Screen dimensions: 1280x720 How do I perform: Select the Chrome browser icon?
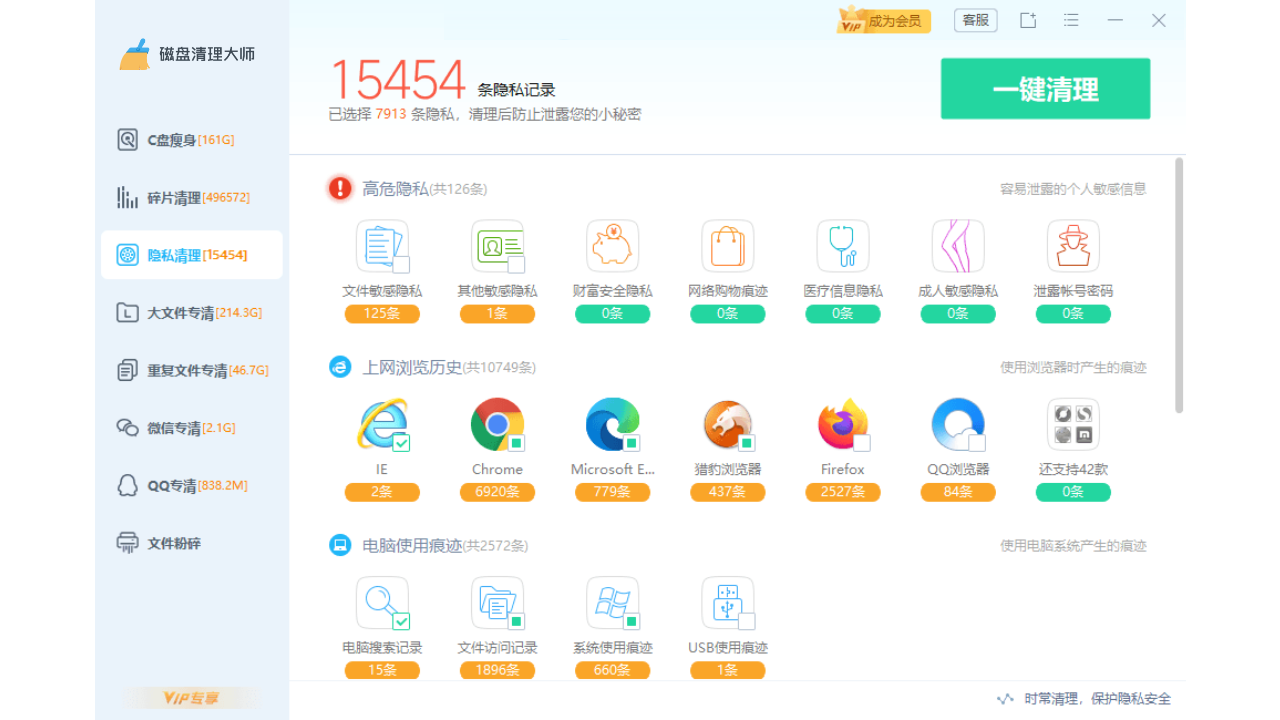click(497, 424)
